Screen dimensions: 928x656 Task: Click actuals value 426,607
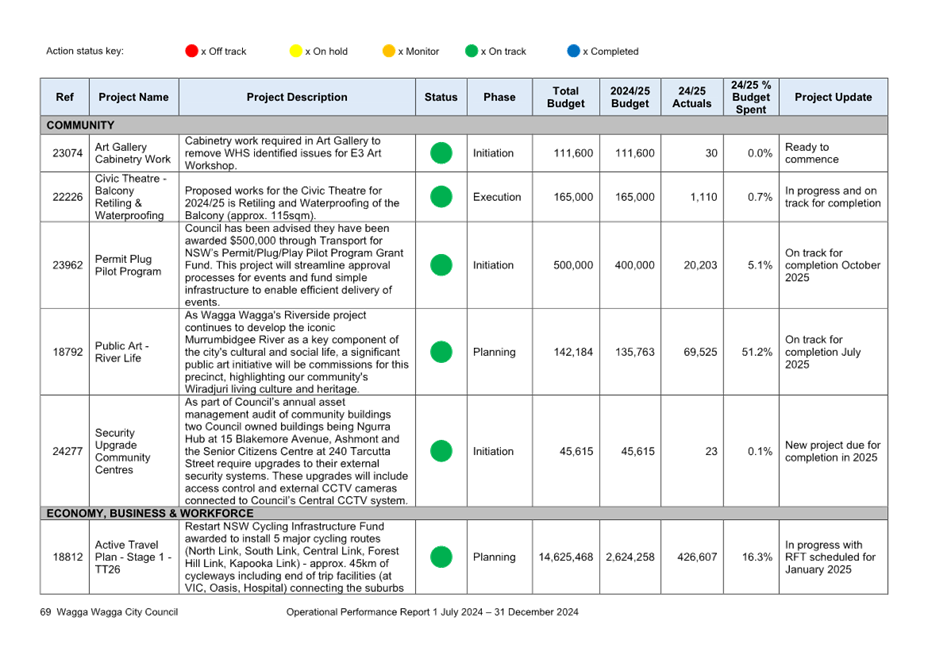click(697, 557)
